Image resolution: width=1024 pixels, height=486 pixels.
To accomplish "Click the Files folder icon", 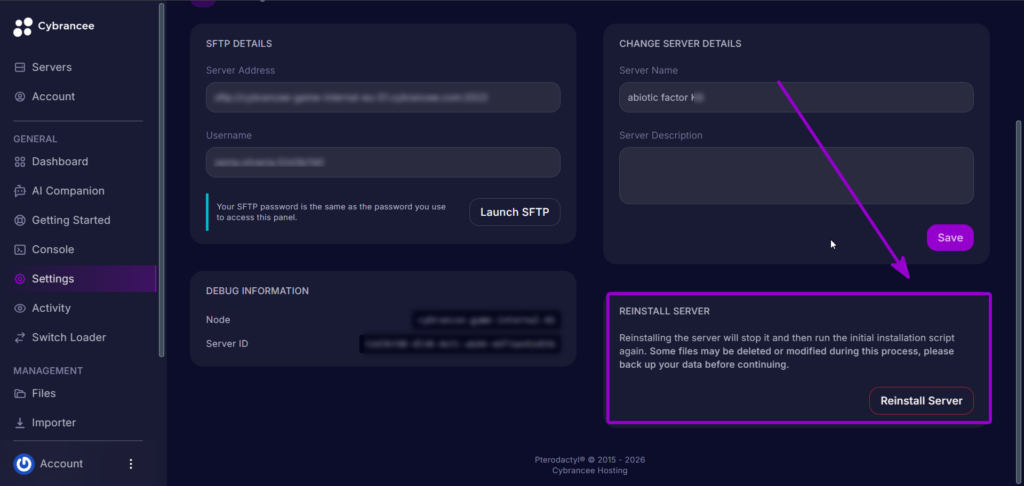I will tap(20, 393).
